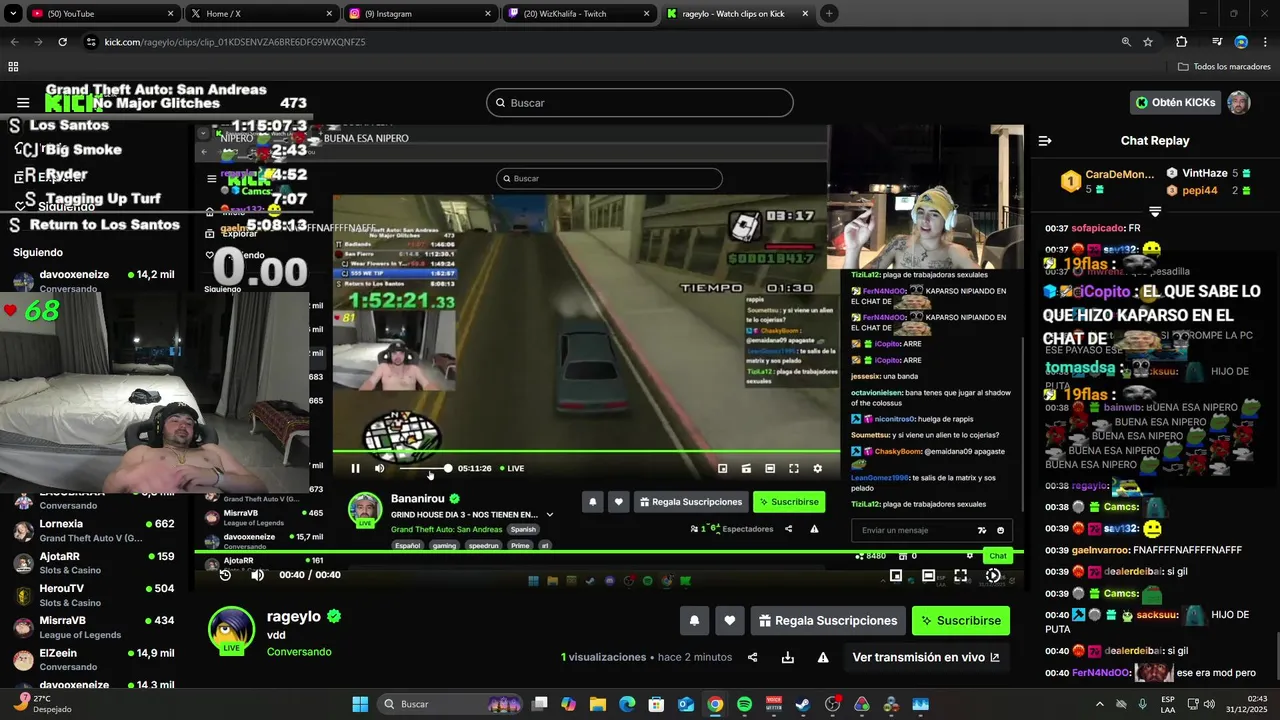Focus the Kick Buscar search field
Screen dimensions: 1280x720
pos(640,103)
